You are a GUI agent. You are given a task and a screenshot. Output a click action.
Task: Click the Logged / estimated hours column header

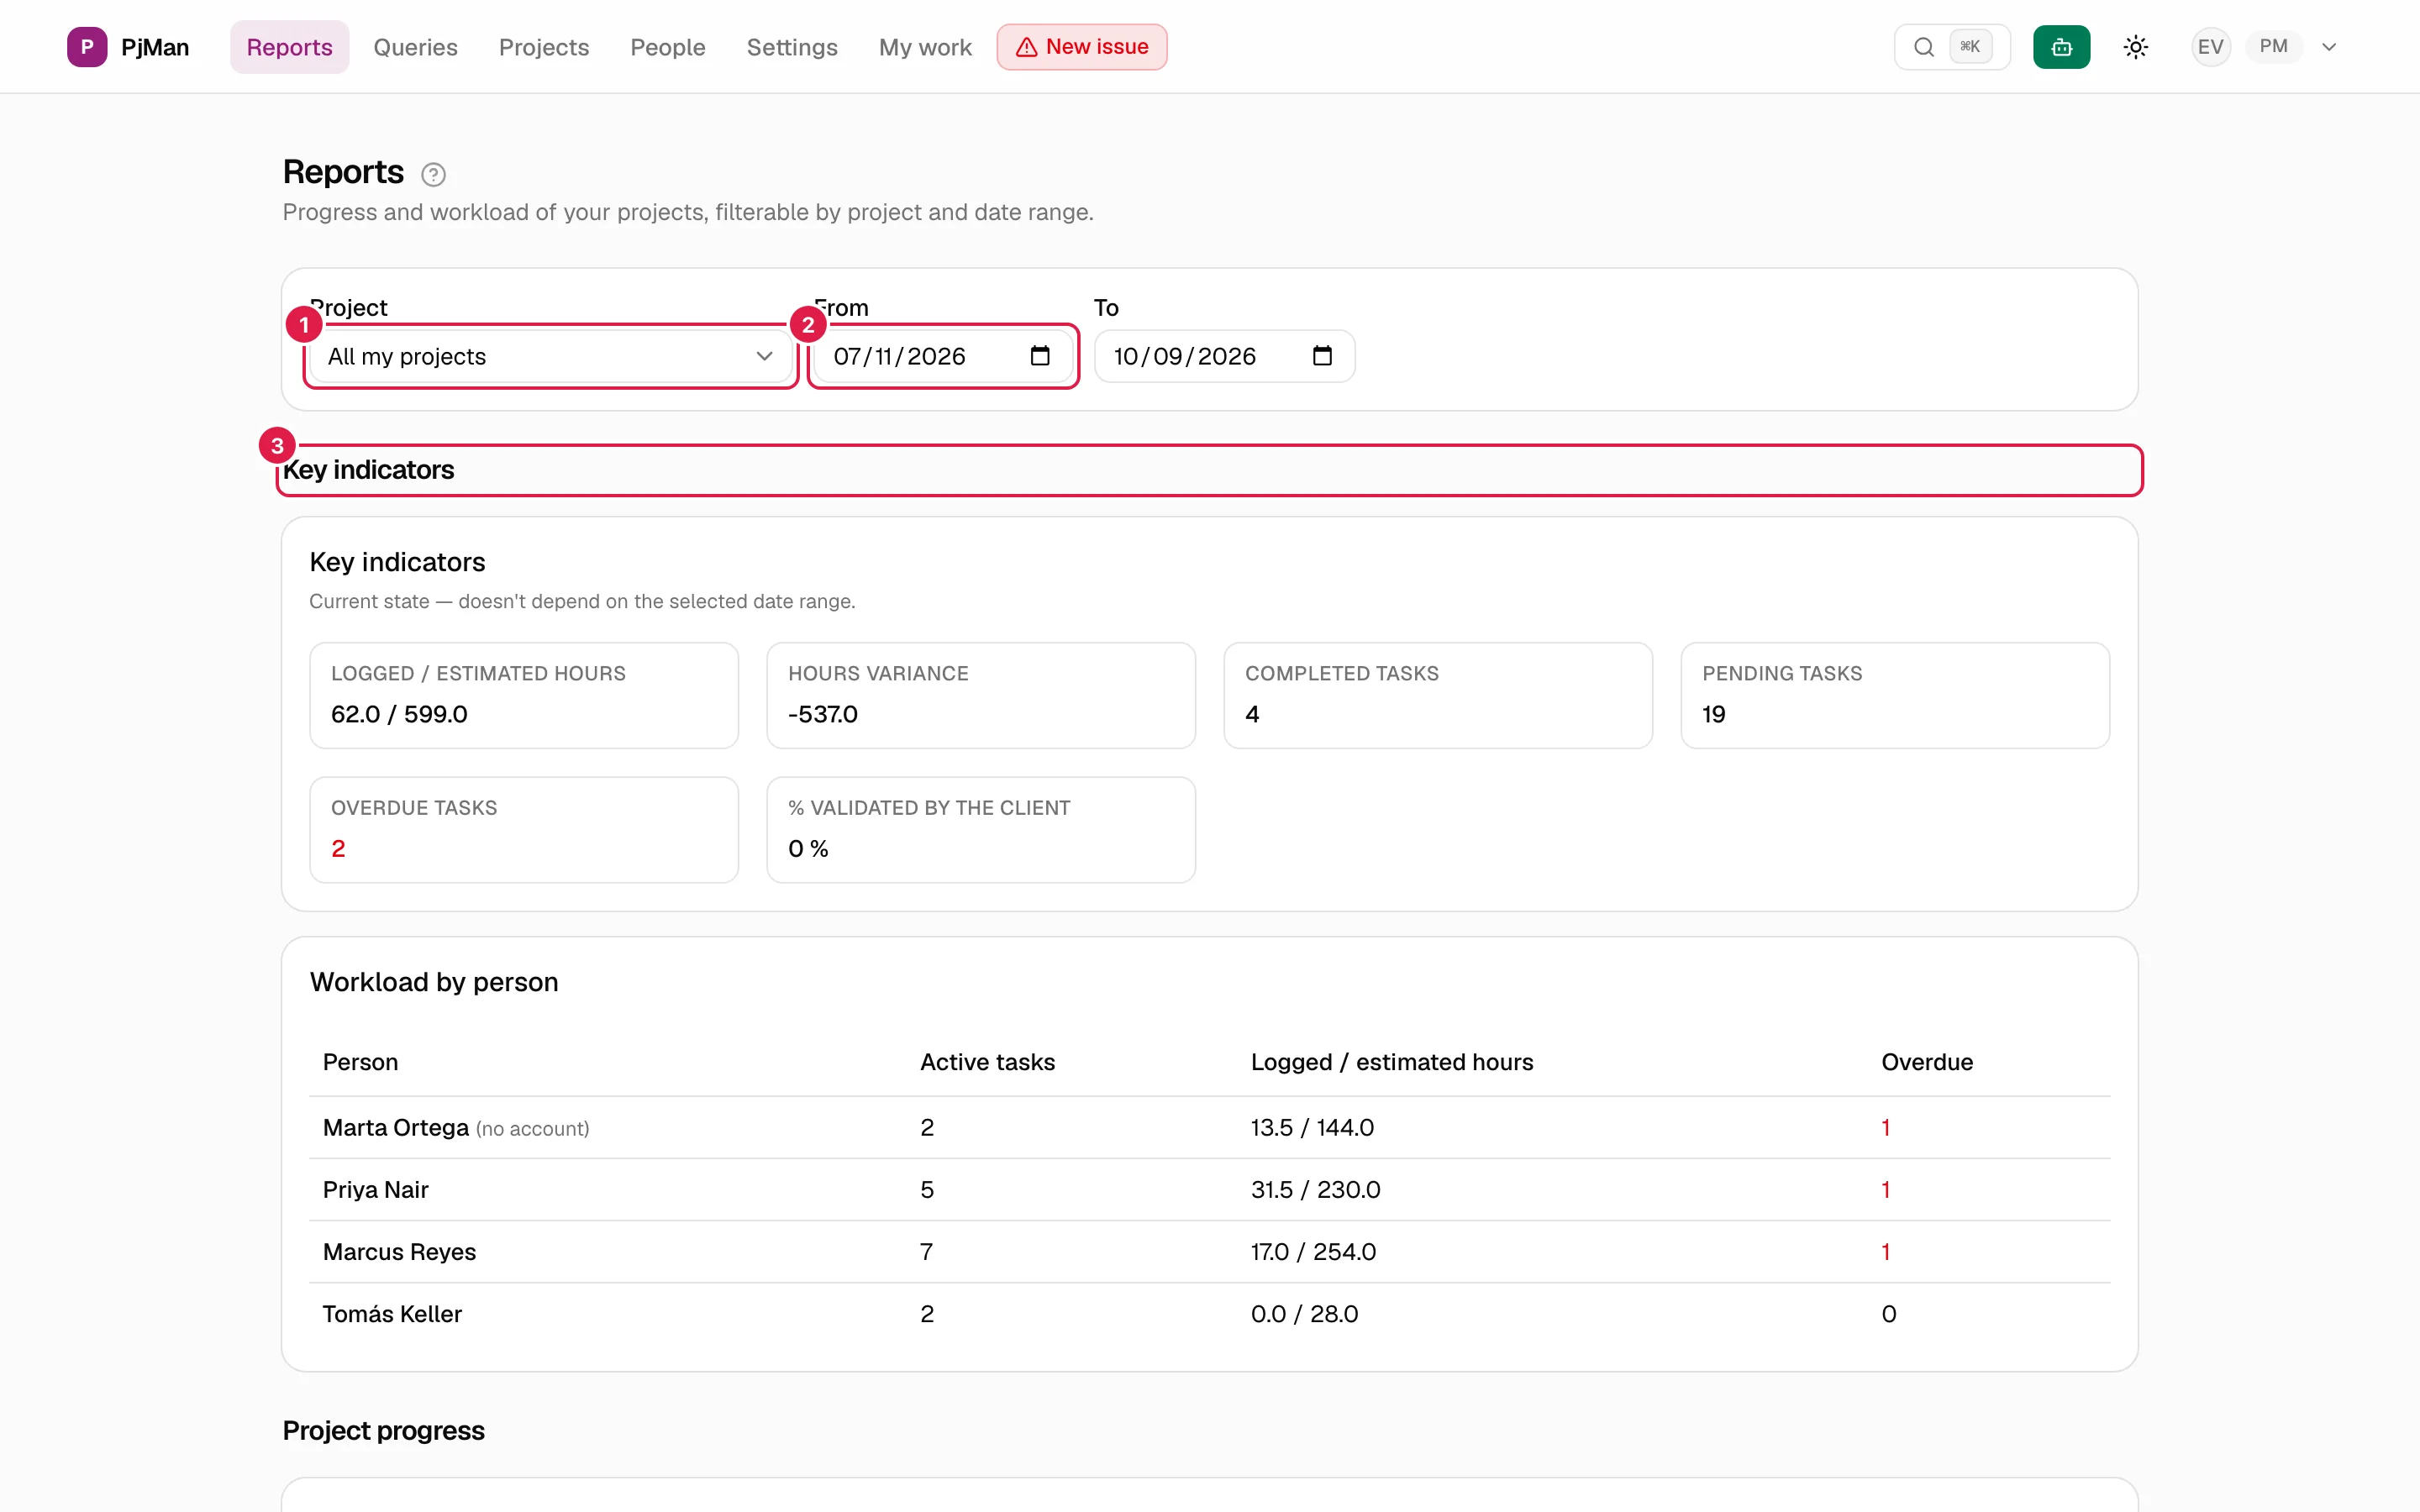1392,1062
